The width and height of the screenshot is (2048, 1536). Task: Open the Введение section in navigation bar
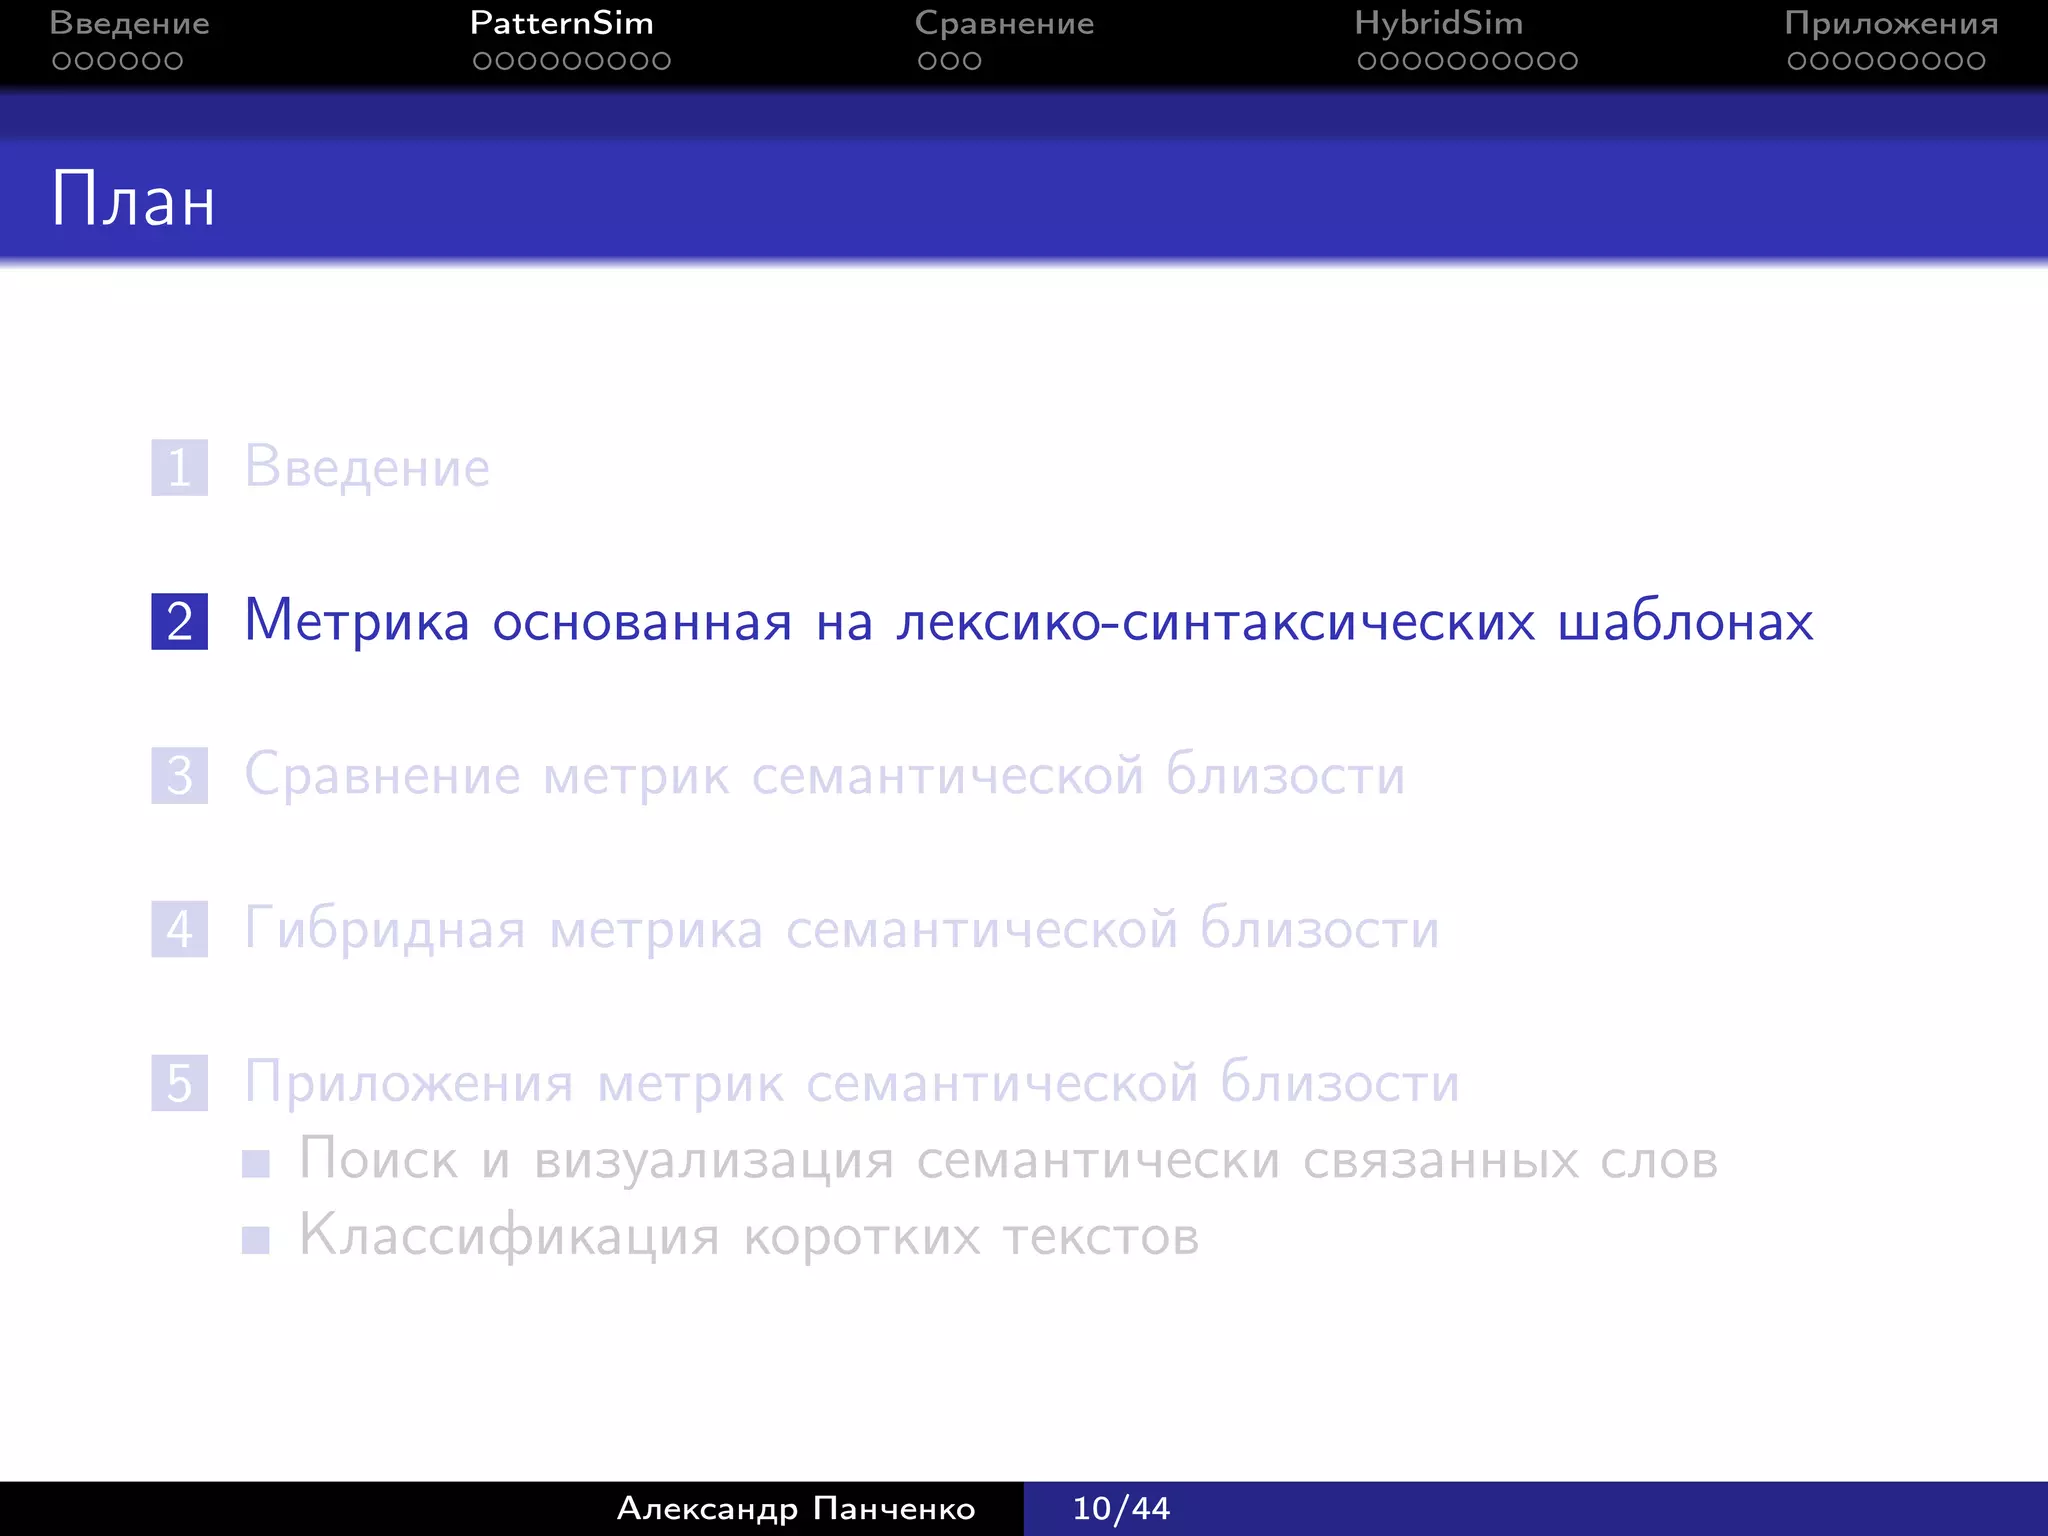coord(129,23)
